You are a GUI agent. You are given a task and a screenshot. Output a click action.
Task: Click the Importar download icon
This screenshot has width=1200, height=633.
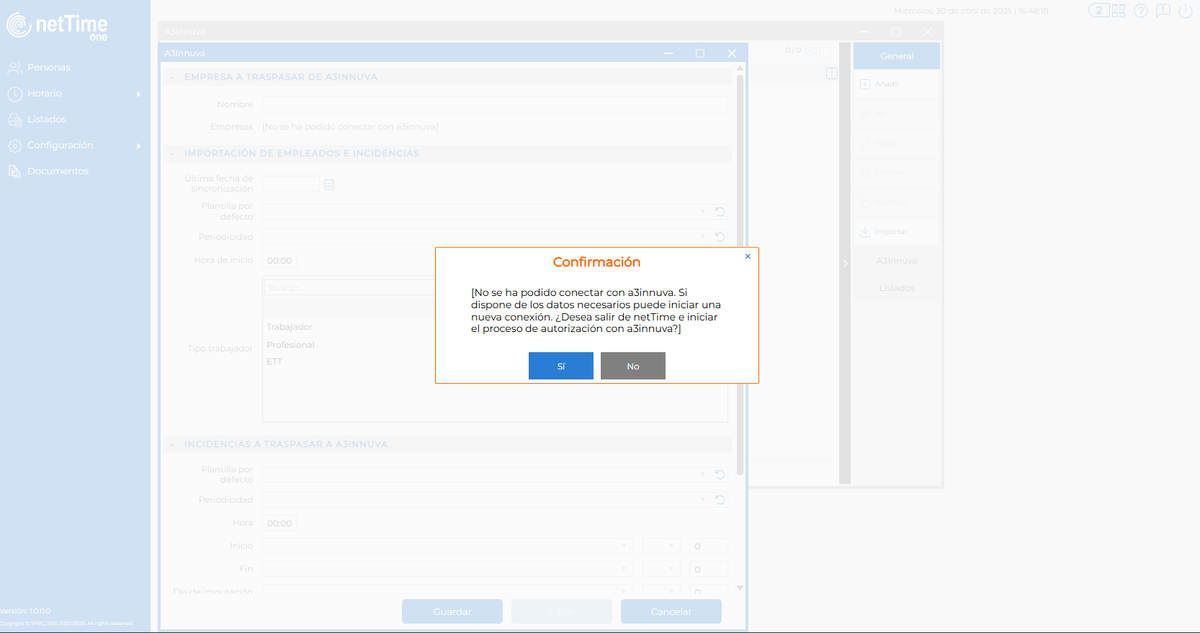coord(865,231)
